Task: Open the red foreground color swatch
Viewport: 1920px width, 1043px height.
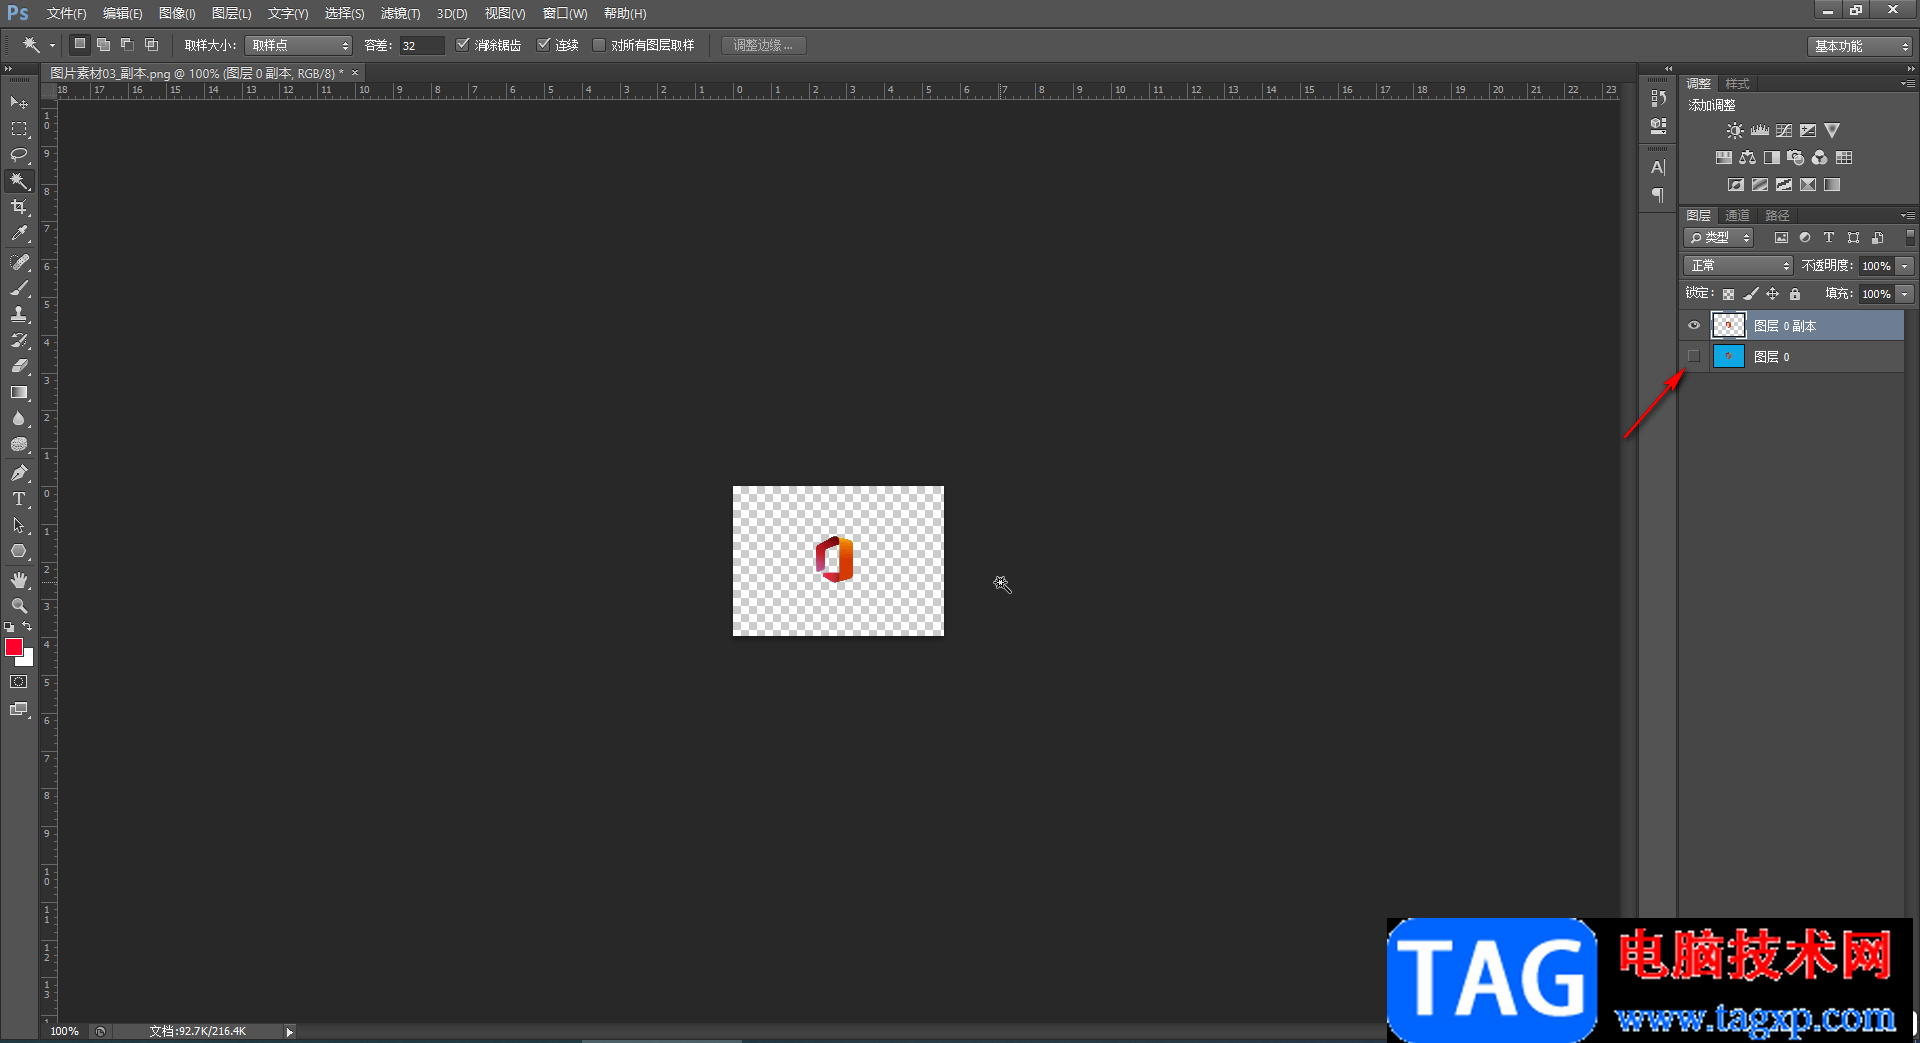Action: (13, 647)
